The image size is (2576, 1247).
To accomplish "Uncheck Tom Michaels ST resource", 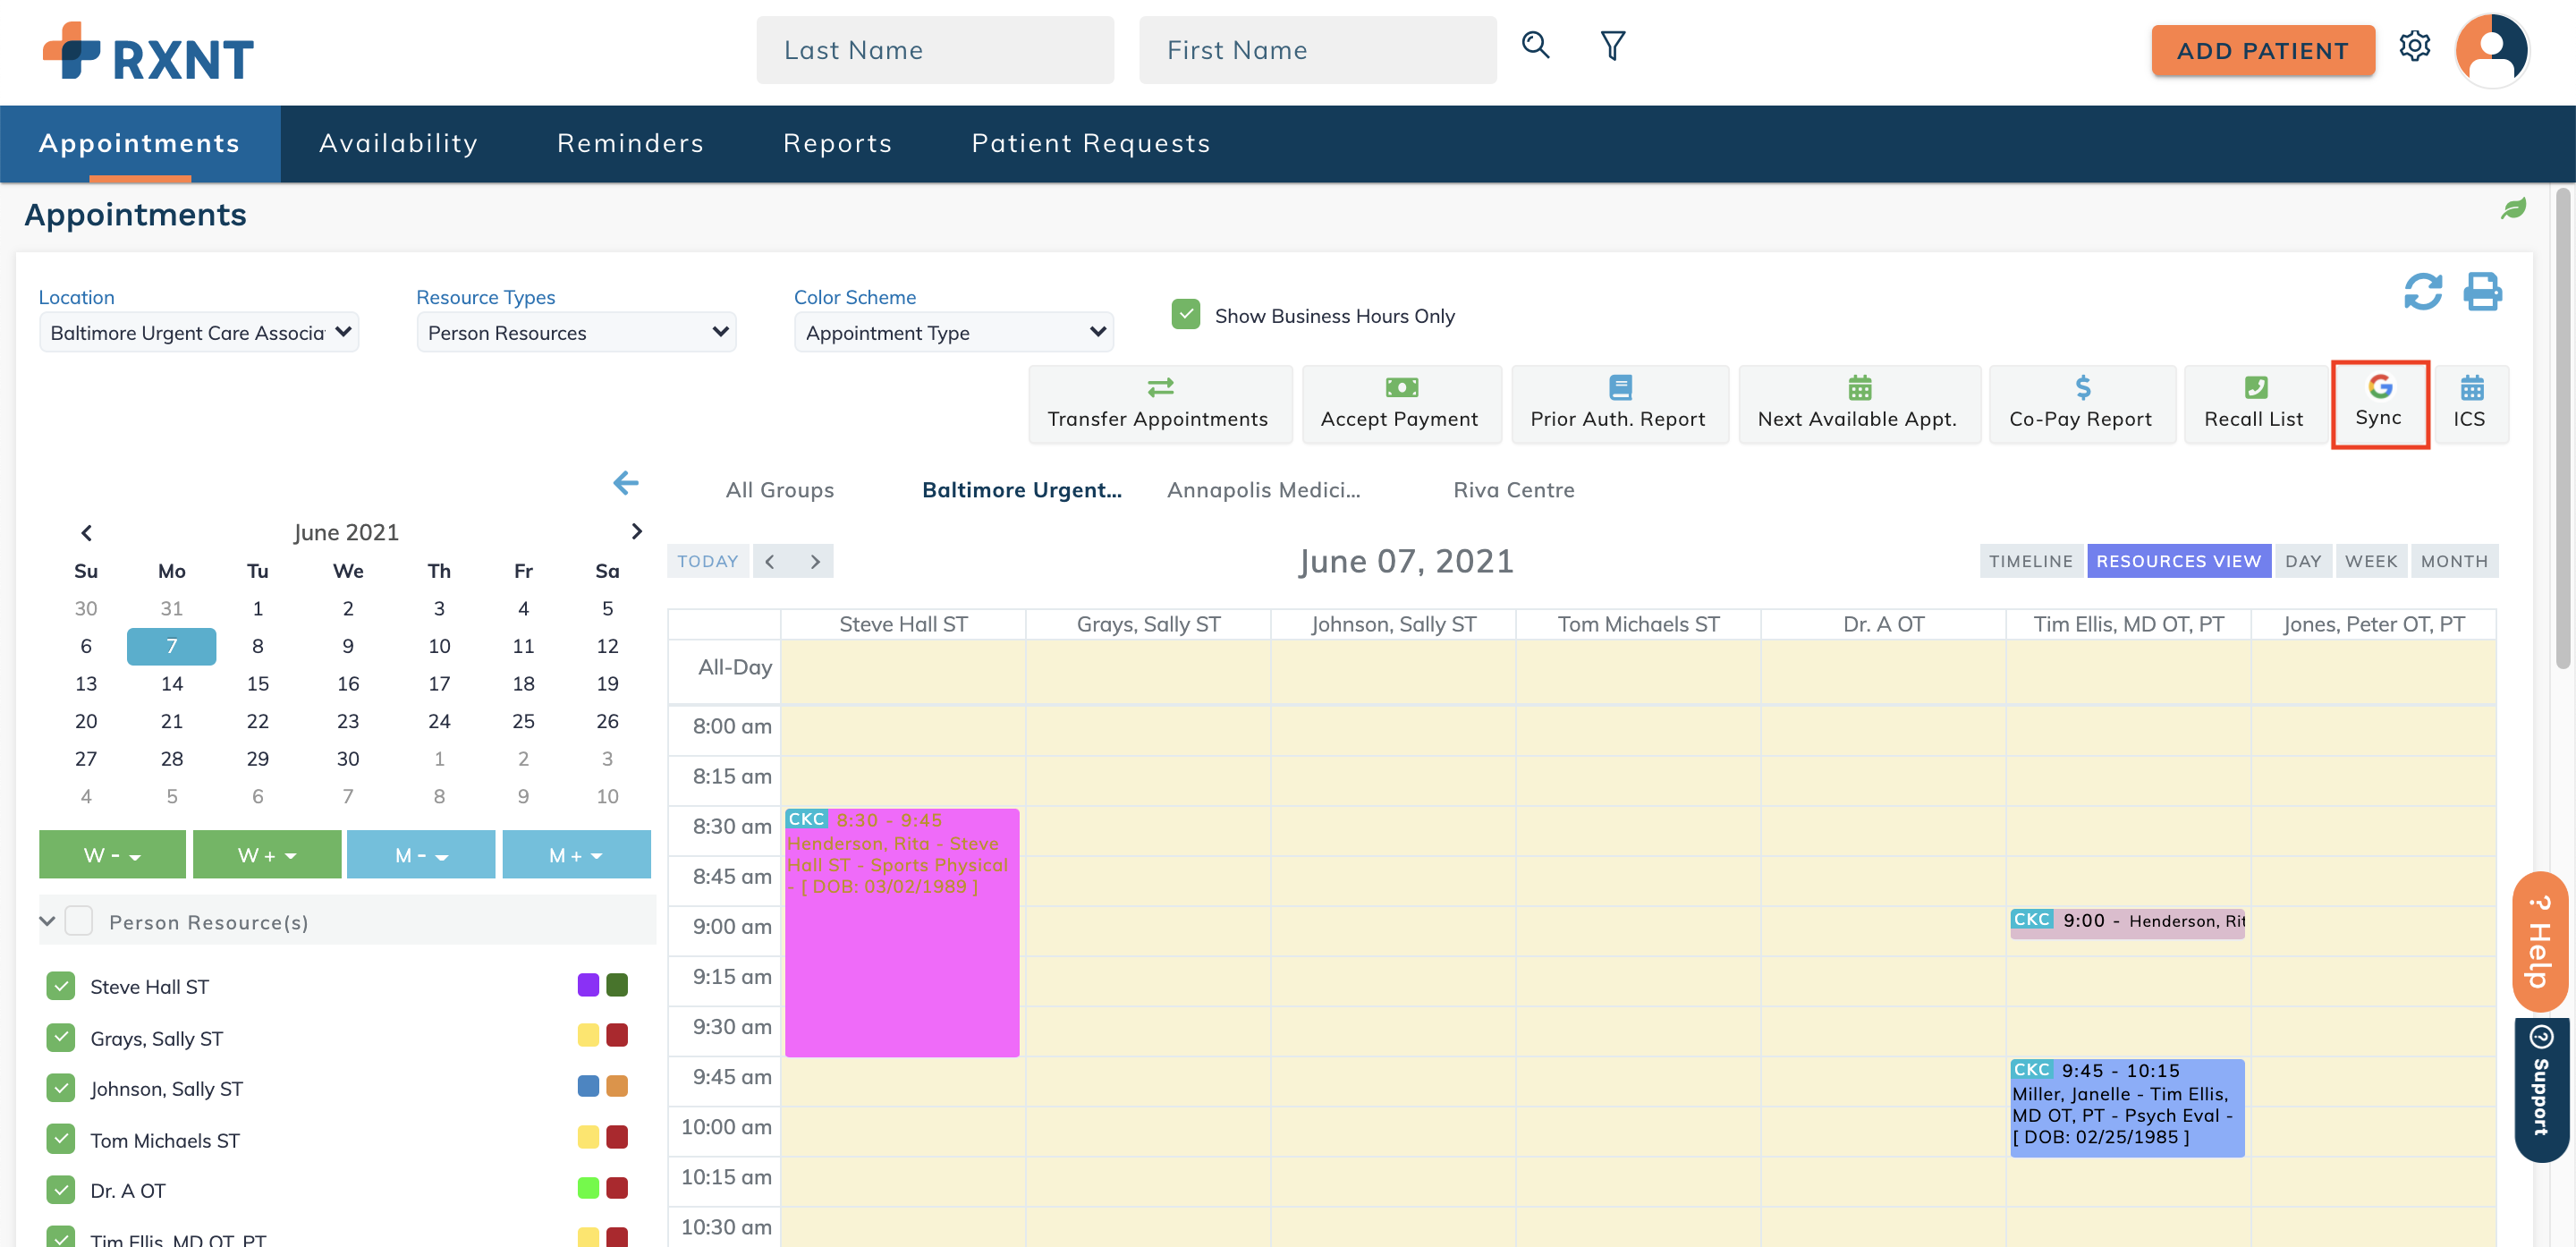I will tap(61, 1139).
